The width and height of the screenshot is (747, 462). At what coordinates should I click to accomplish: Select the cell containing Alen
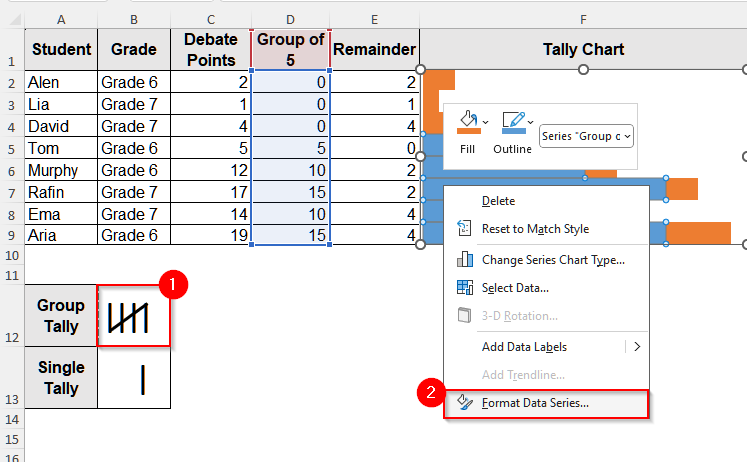61,82
